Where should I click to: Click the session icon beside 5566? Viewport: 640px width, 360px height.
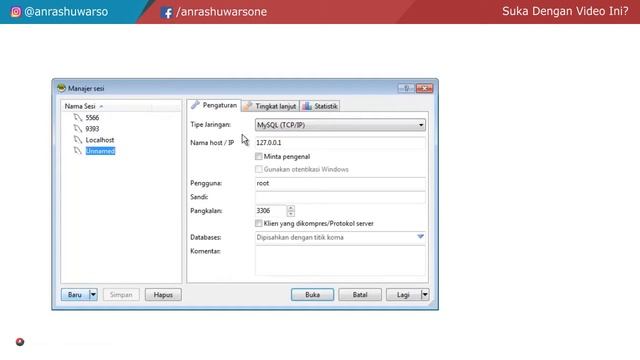(78, 118)
